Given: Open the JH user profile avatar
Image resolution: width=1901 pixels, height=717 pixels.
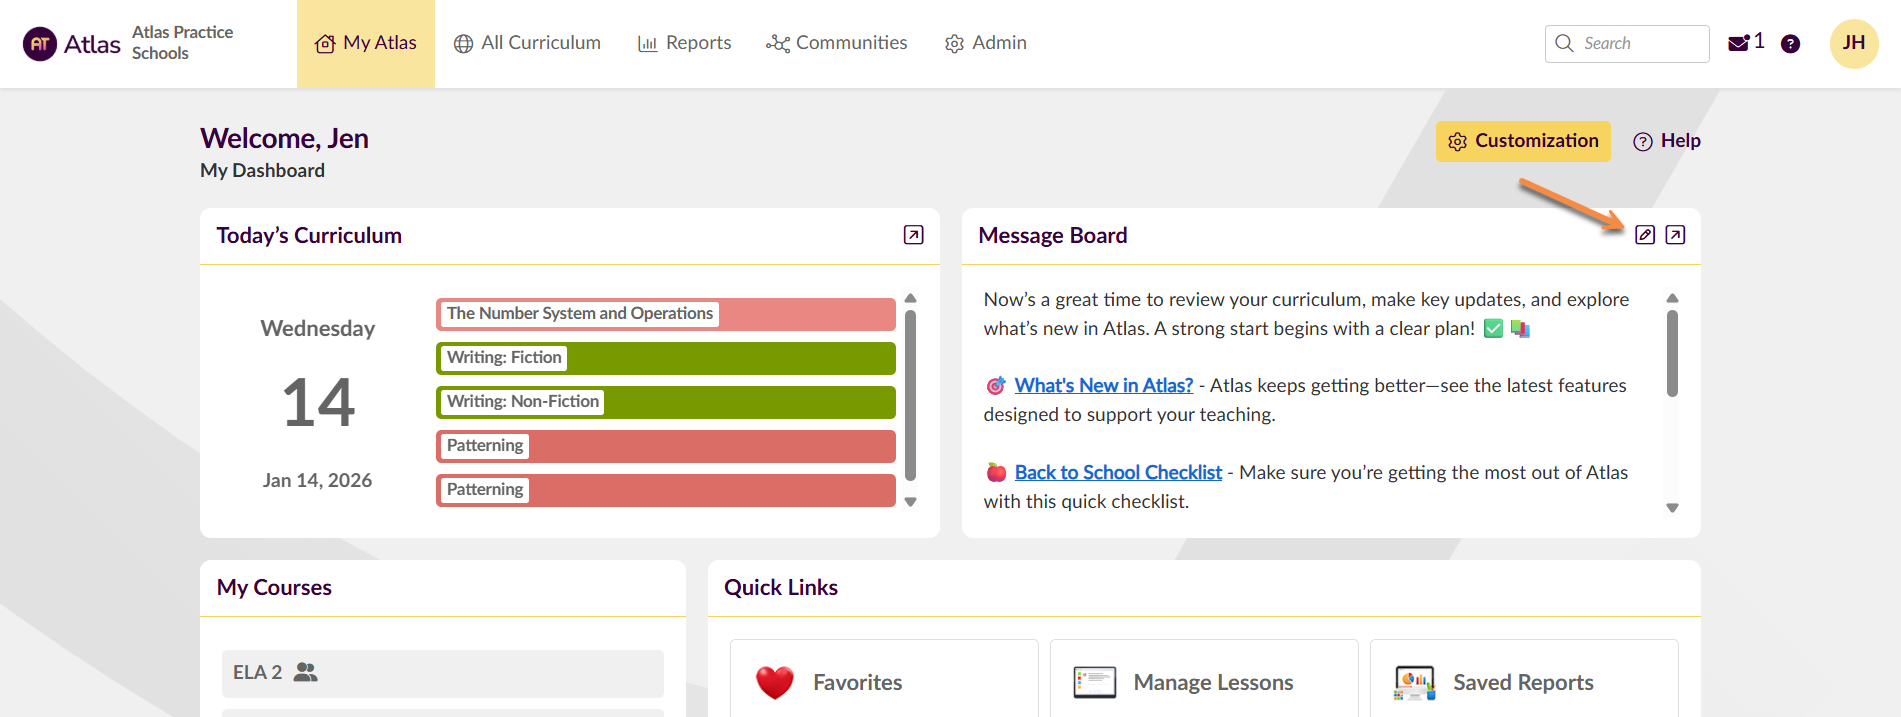Looking at the screenshot, I should pyautogui.click(x=1853, y=44).
